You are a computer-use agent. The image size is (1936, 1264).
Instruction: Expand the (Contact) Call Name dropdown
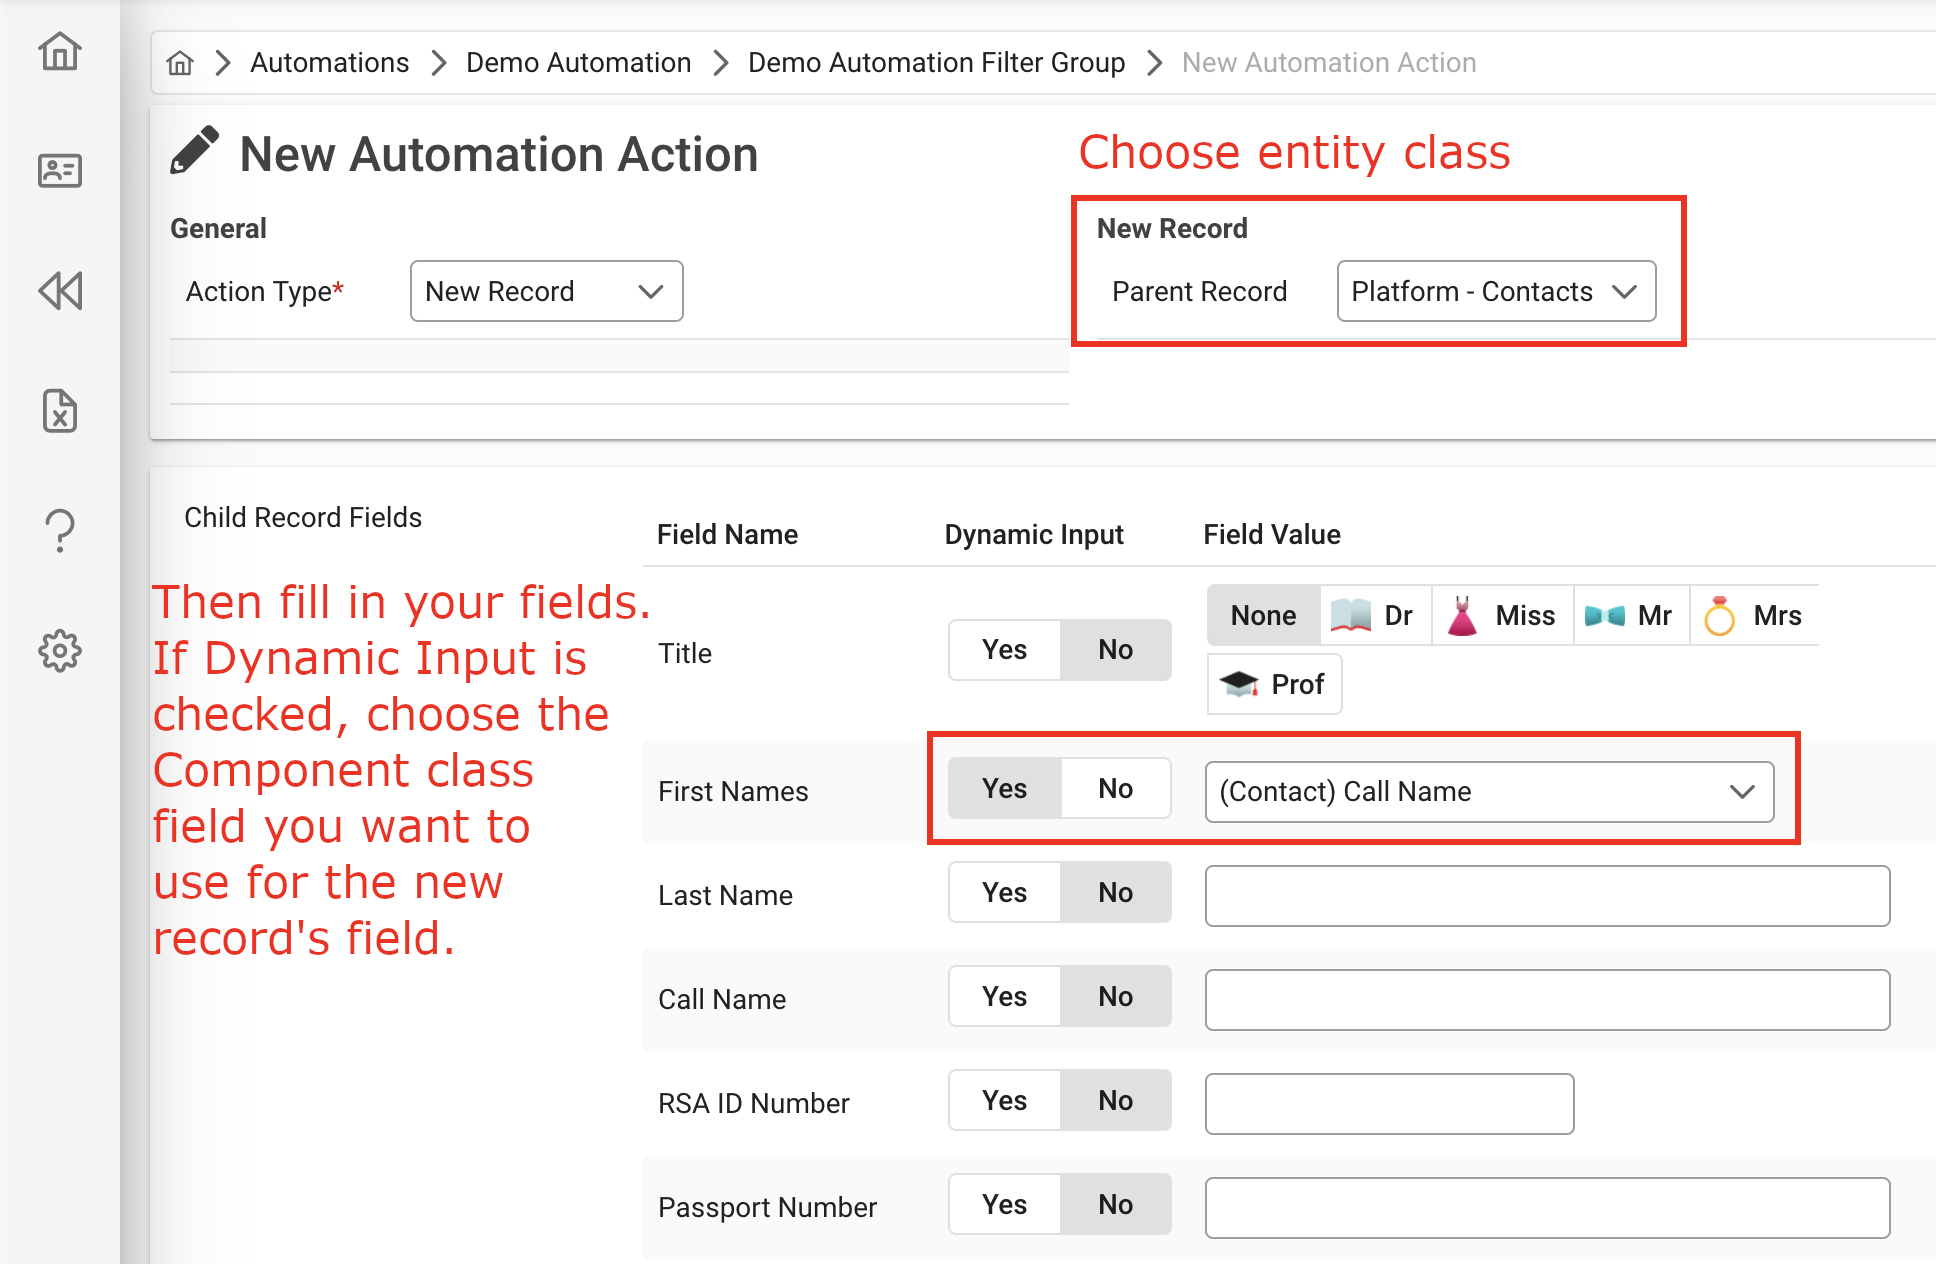[1489, 792]
